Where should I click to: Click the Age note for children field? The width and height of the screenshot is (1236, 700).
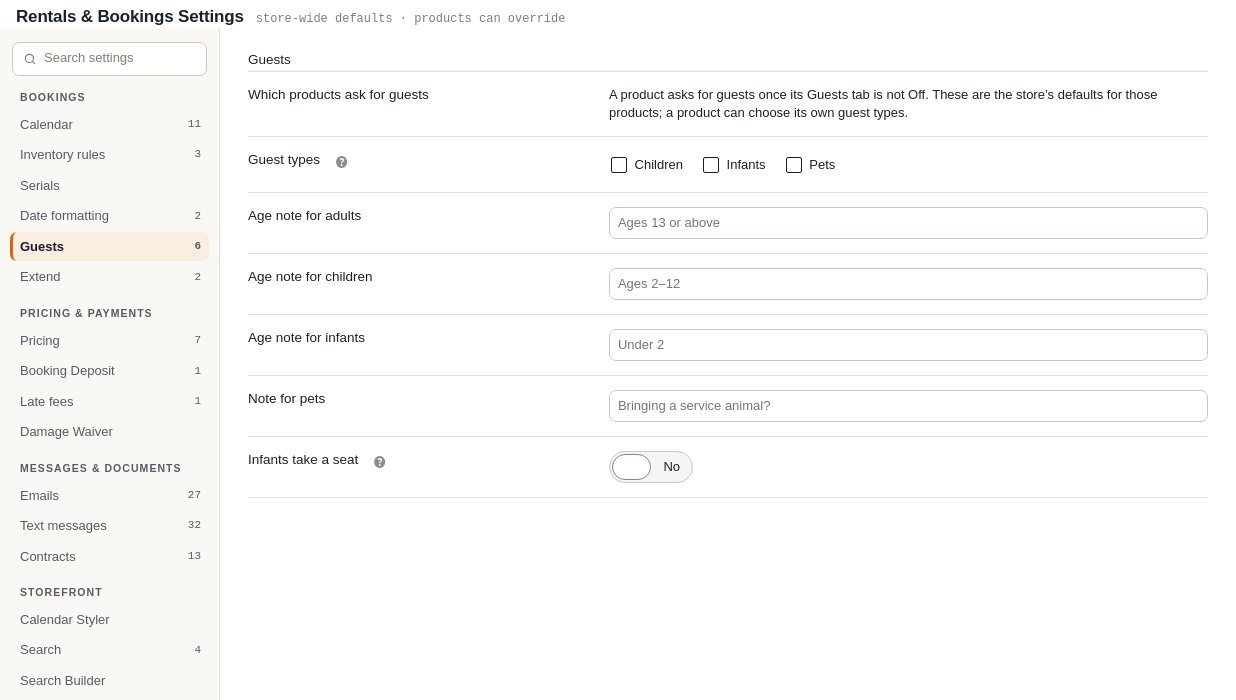[908, 284]
